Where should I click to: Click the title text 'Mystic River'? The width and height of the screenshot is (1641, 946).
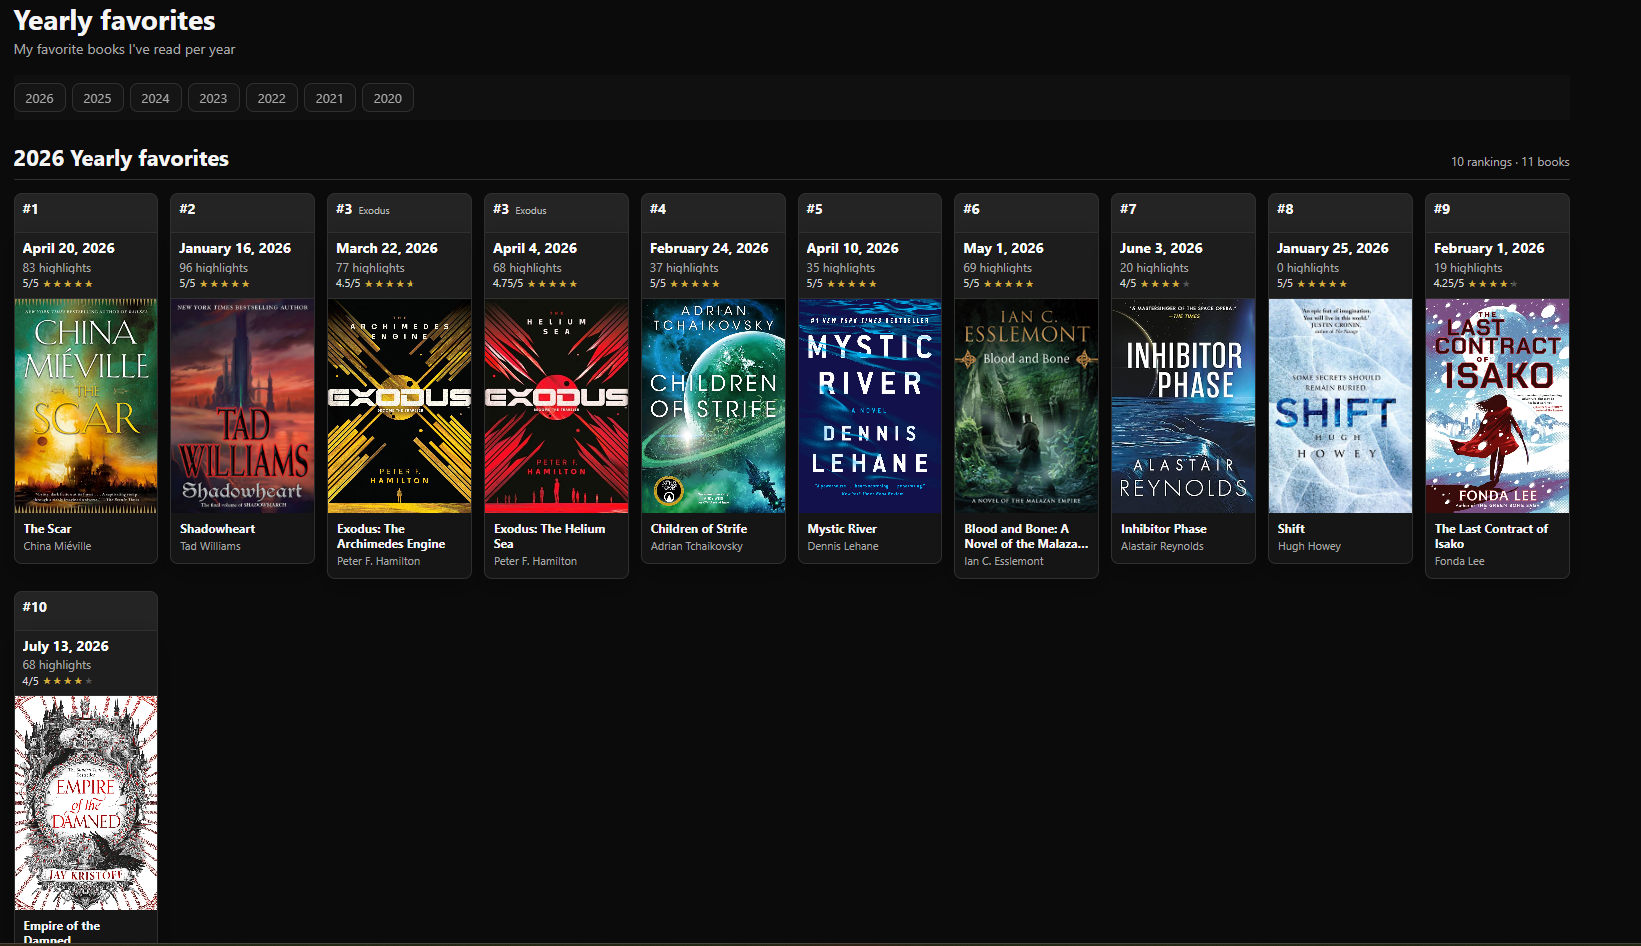pyautogui.click(x=842, y=529)
